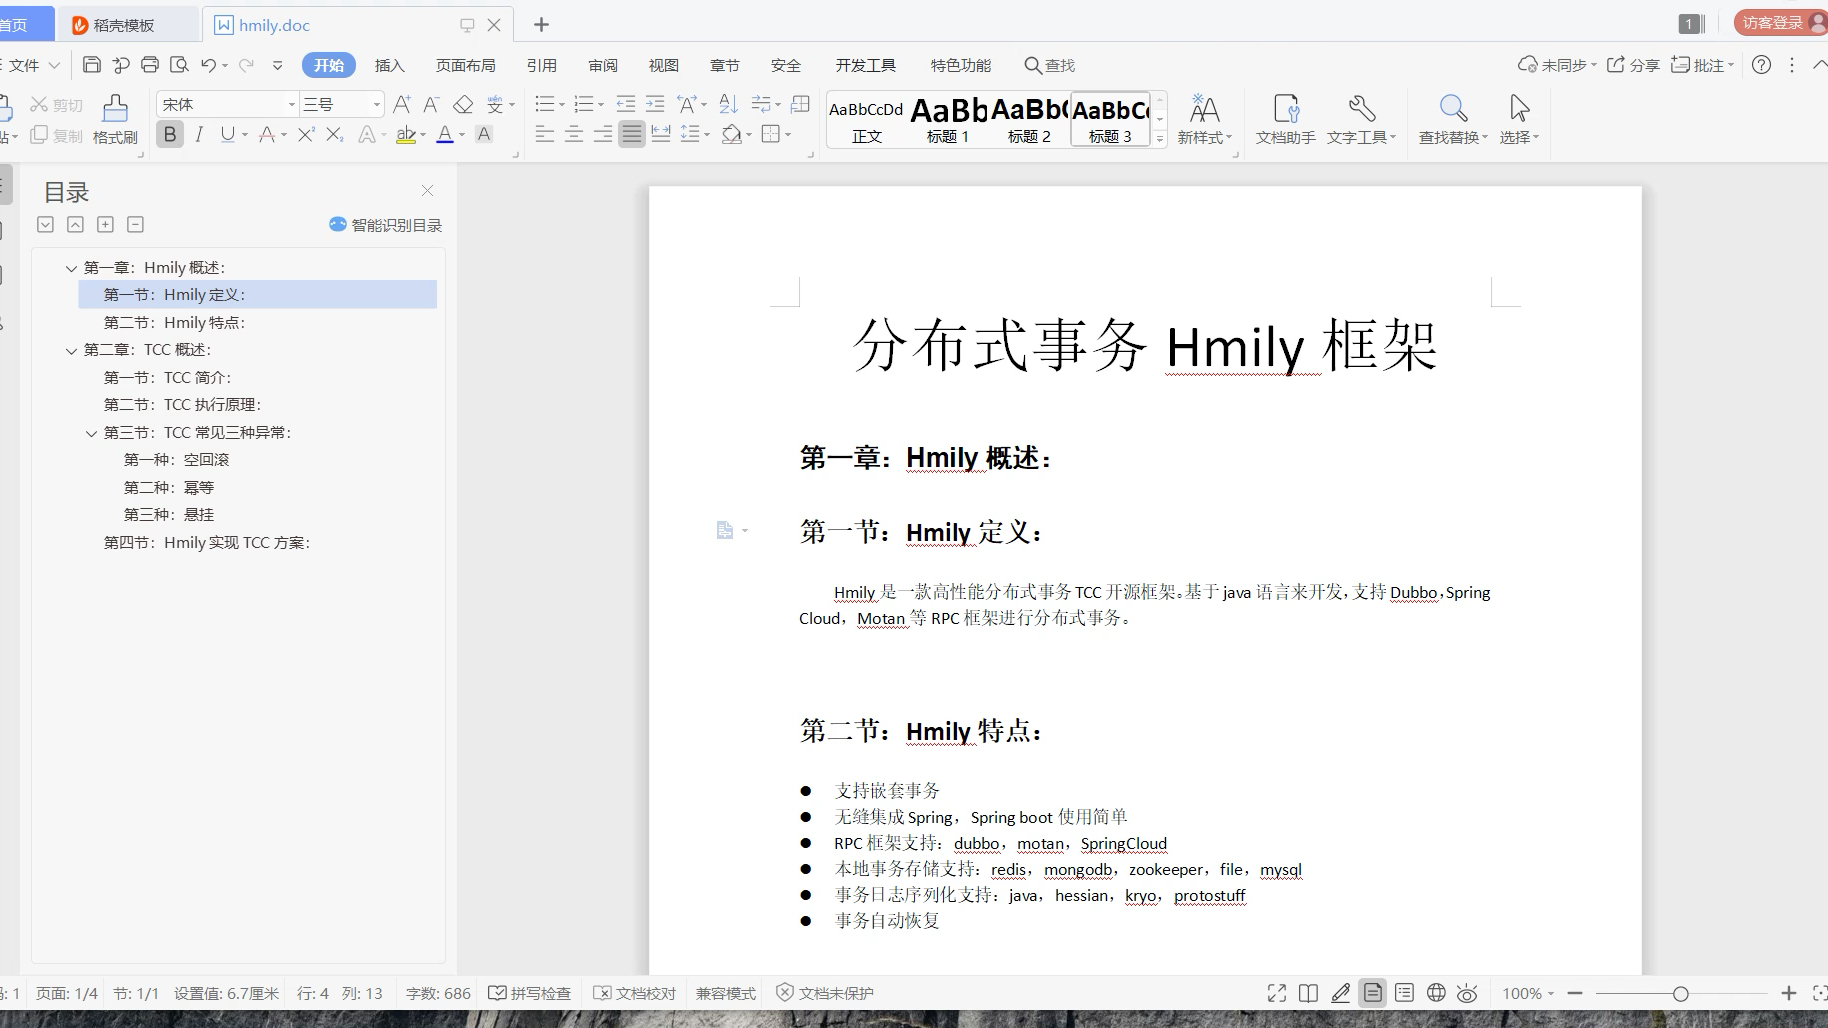1828x1028 pixels.
Task: Click the Redo arrow icon
Action: (246, 65)
